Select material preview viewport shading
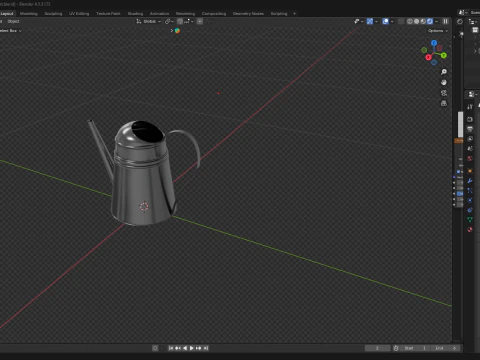 (423, 21)
